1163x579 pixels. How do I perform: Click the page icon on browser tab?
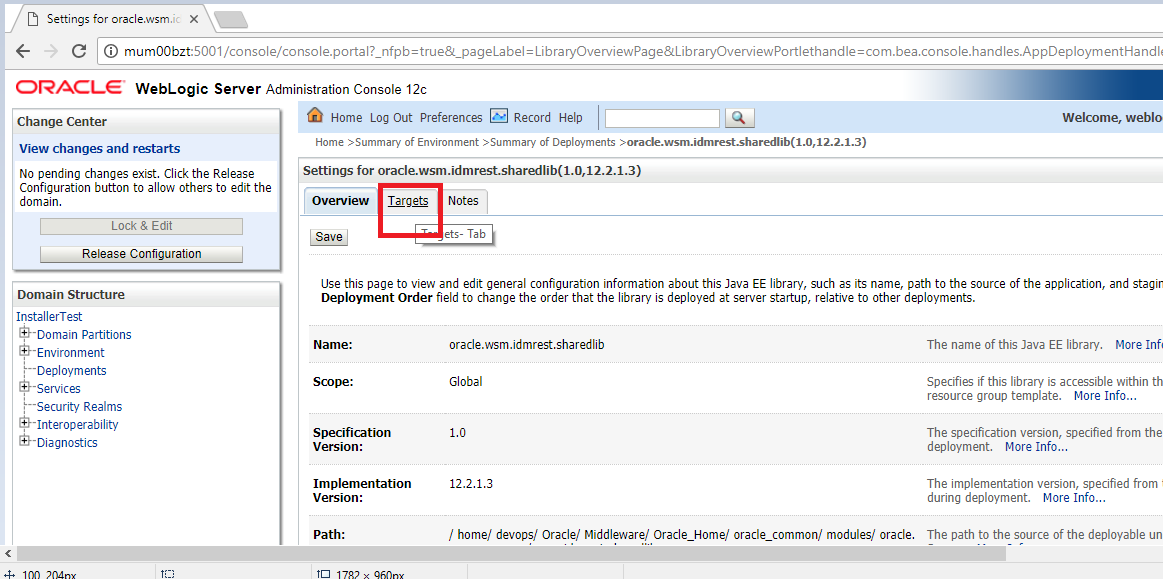(x=33, y=19)
